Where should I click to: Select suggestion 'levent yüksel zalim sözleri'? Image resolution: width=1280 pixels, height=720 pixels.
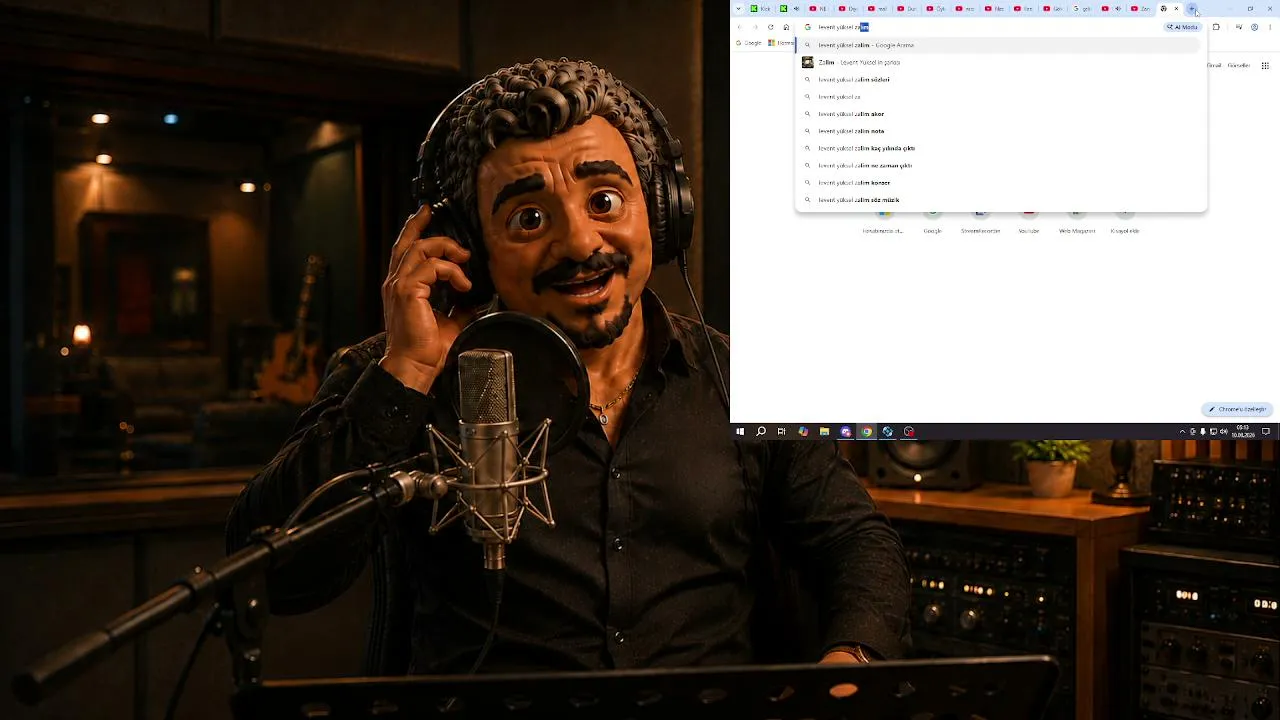1001,79
